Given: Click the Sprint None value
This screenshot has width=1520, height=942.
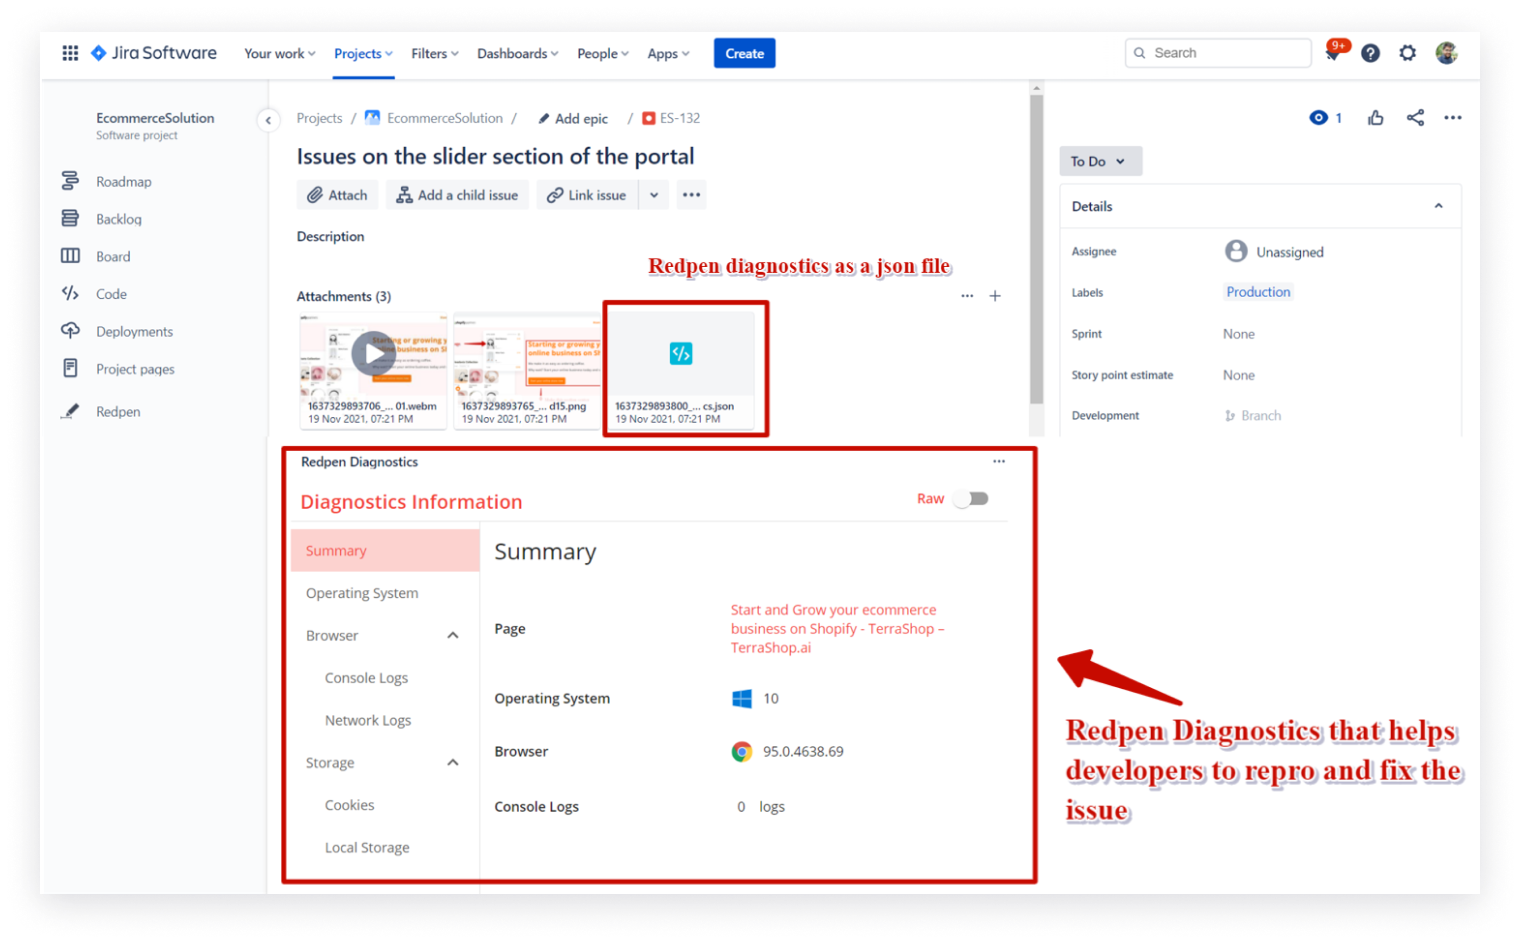Looking at the screenshot, I should click(x=1238, y=334).
